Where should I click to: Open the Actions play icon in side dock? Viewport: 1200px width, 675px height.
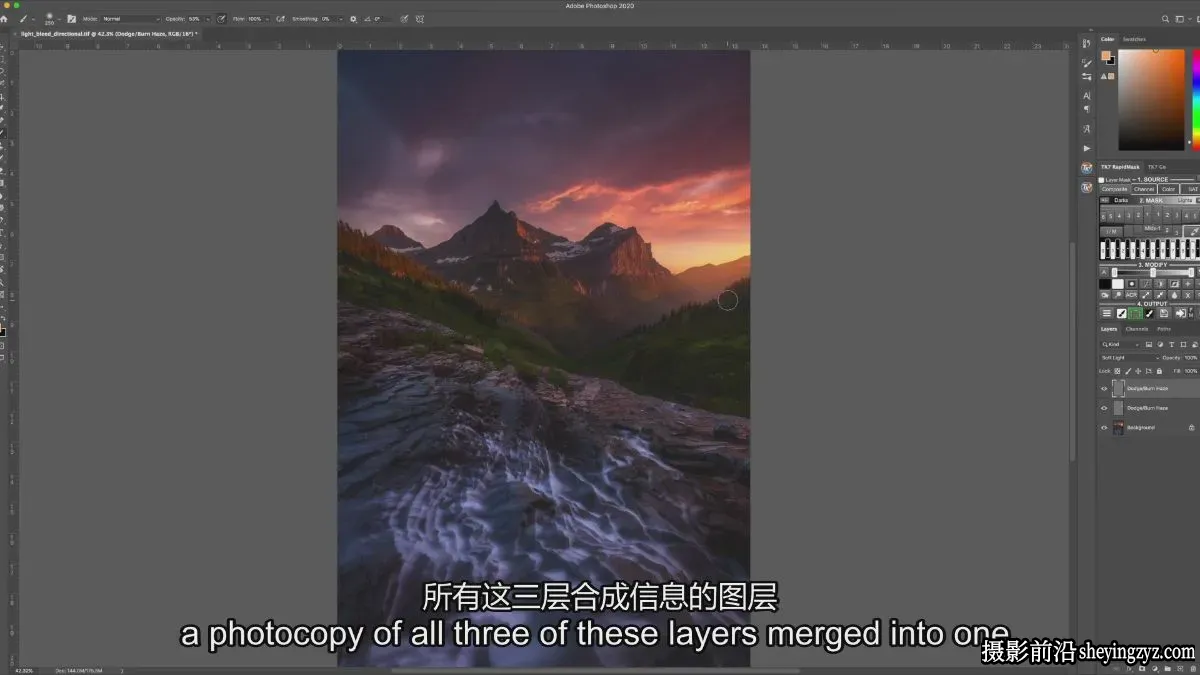point(1087,148)
